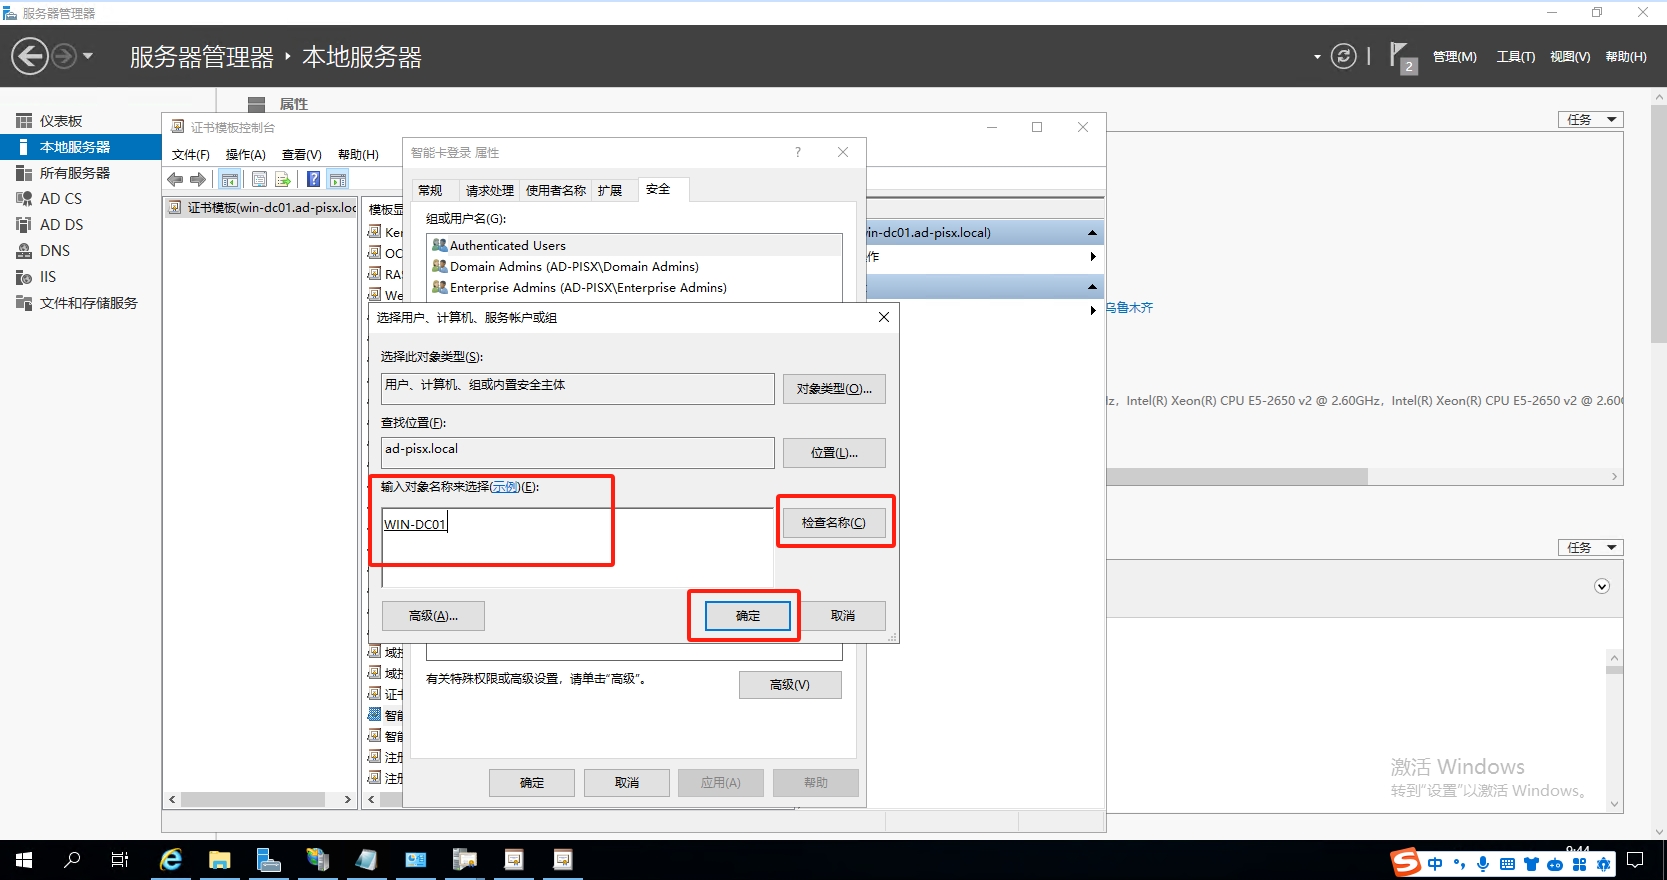Open the upper 任务 dropdown
This screenshot has width=1667, height=880.
1590,119
